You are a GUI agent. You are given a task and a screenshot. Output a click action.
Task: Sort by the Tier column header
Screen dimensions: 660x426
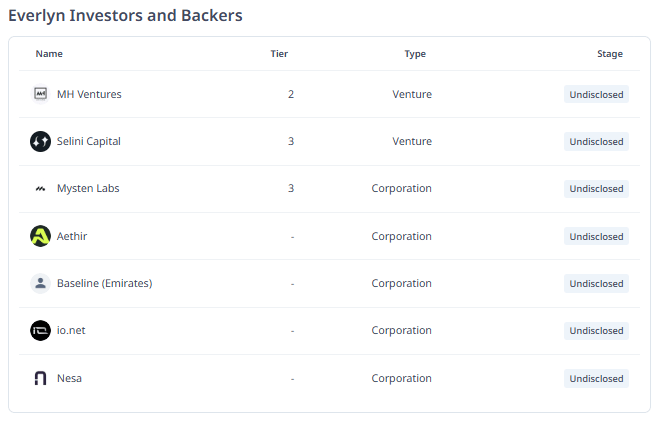click(279, 54)
